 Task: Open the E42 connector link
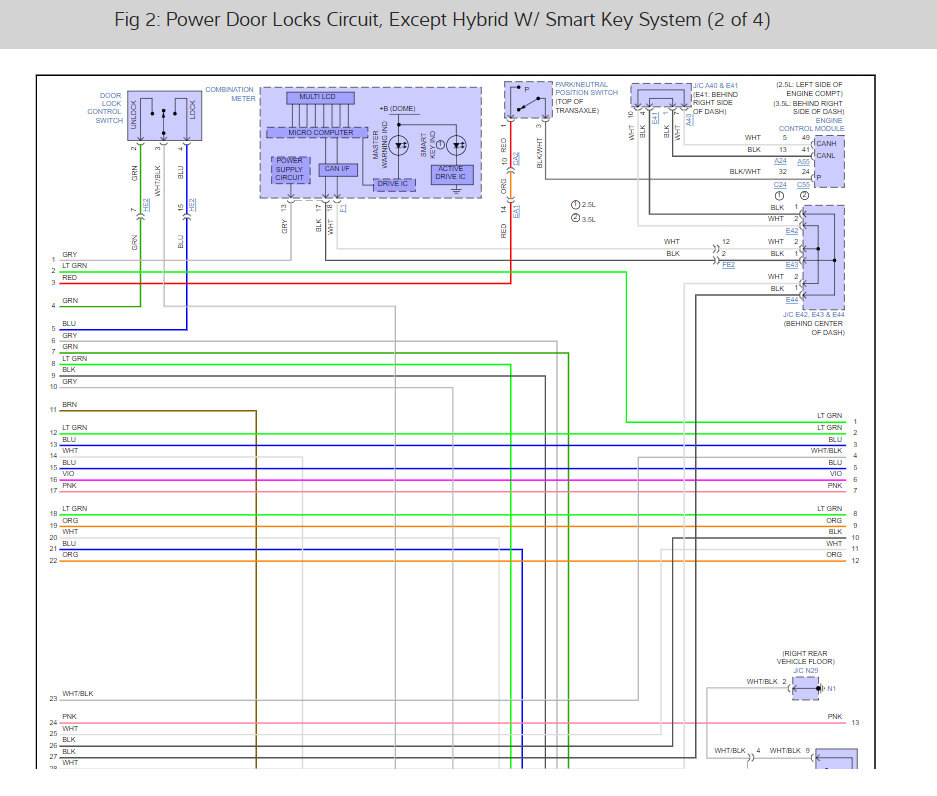click(x=792, y=231)
